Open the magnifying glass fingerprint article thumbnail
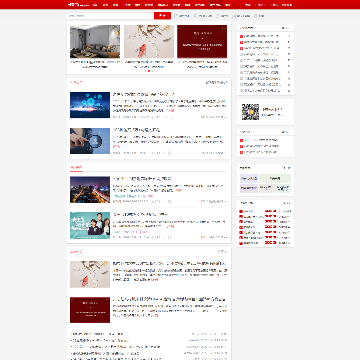Viewport: 360px width, 360px height. click(90, 141)
